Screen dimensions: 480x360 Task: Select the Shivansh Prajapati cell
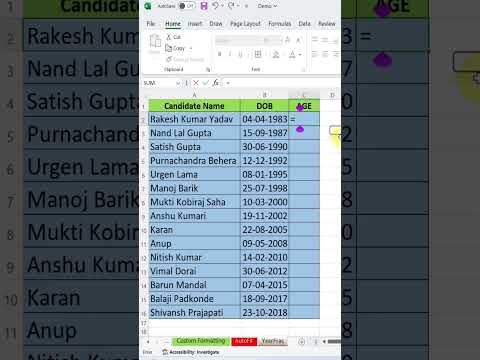pos(194,312)
